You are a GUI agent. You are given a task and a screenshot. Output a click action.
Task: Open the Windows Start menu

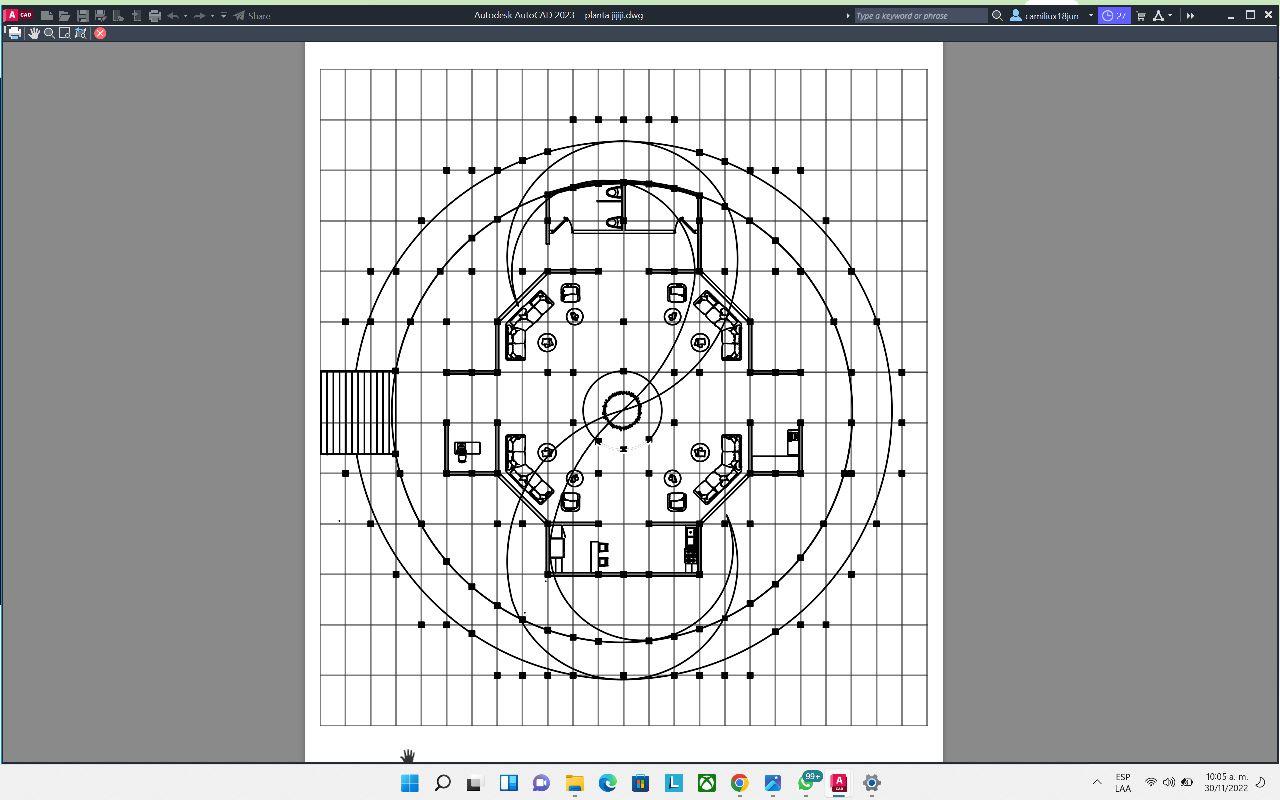pyautogui.click(x=409, y=783)
